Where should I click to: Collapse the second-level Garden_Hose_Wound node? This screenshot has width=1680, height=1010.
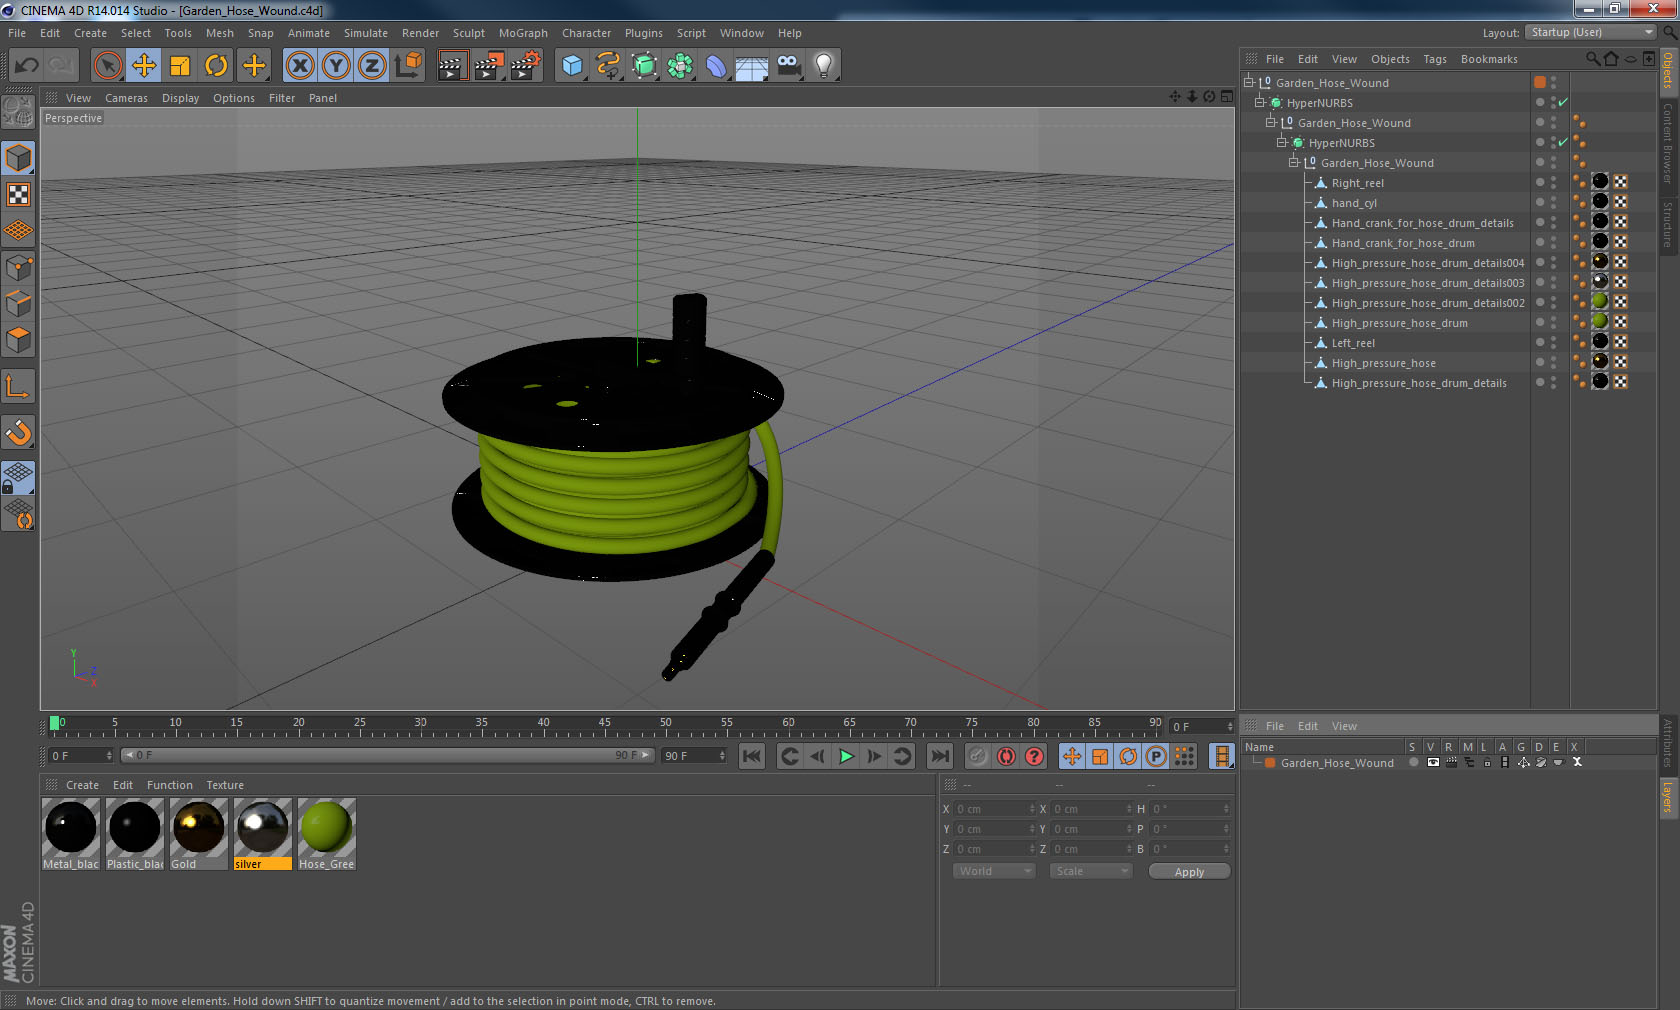(1271, 123)
